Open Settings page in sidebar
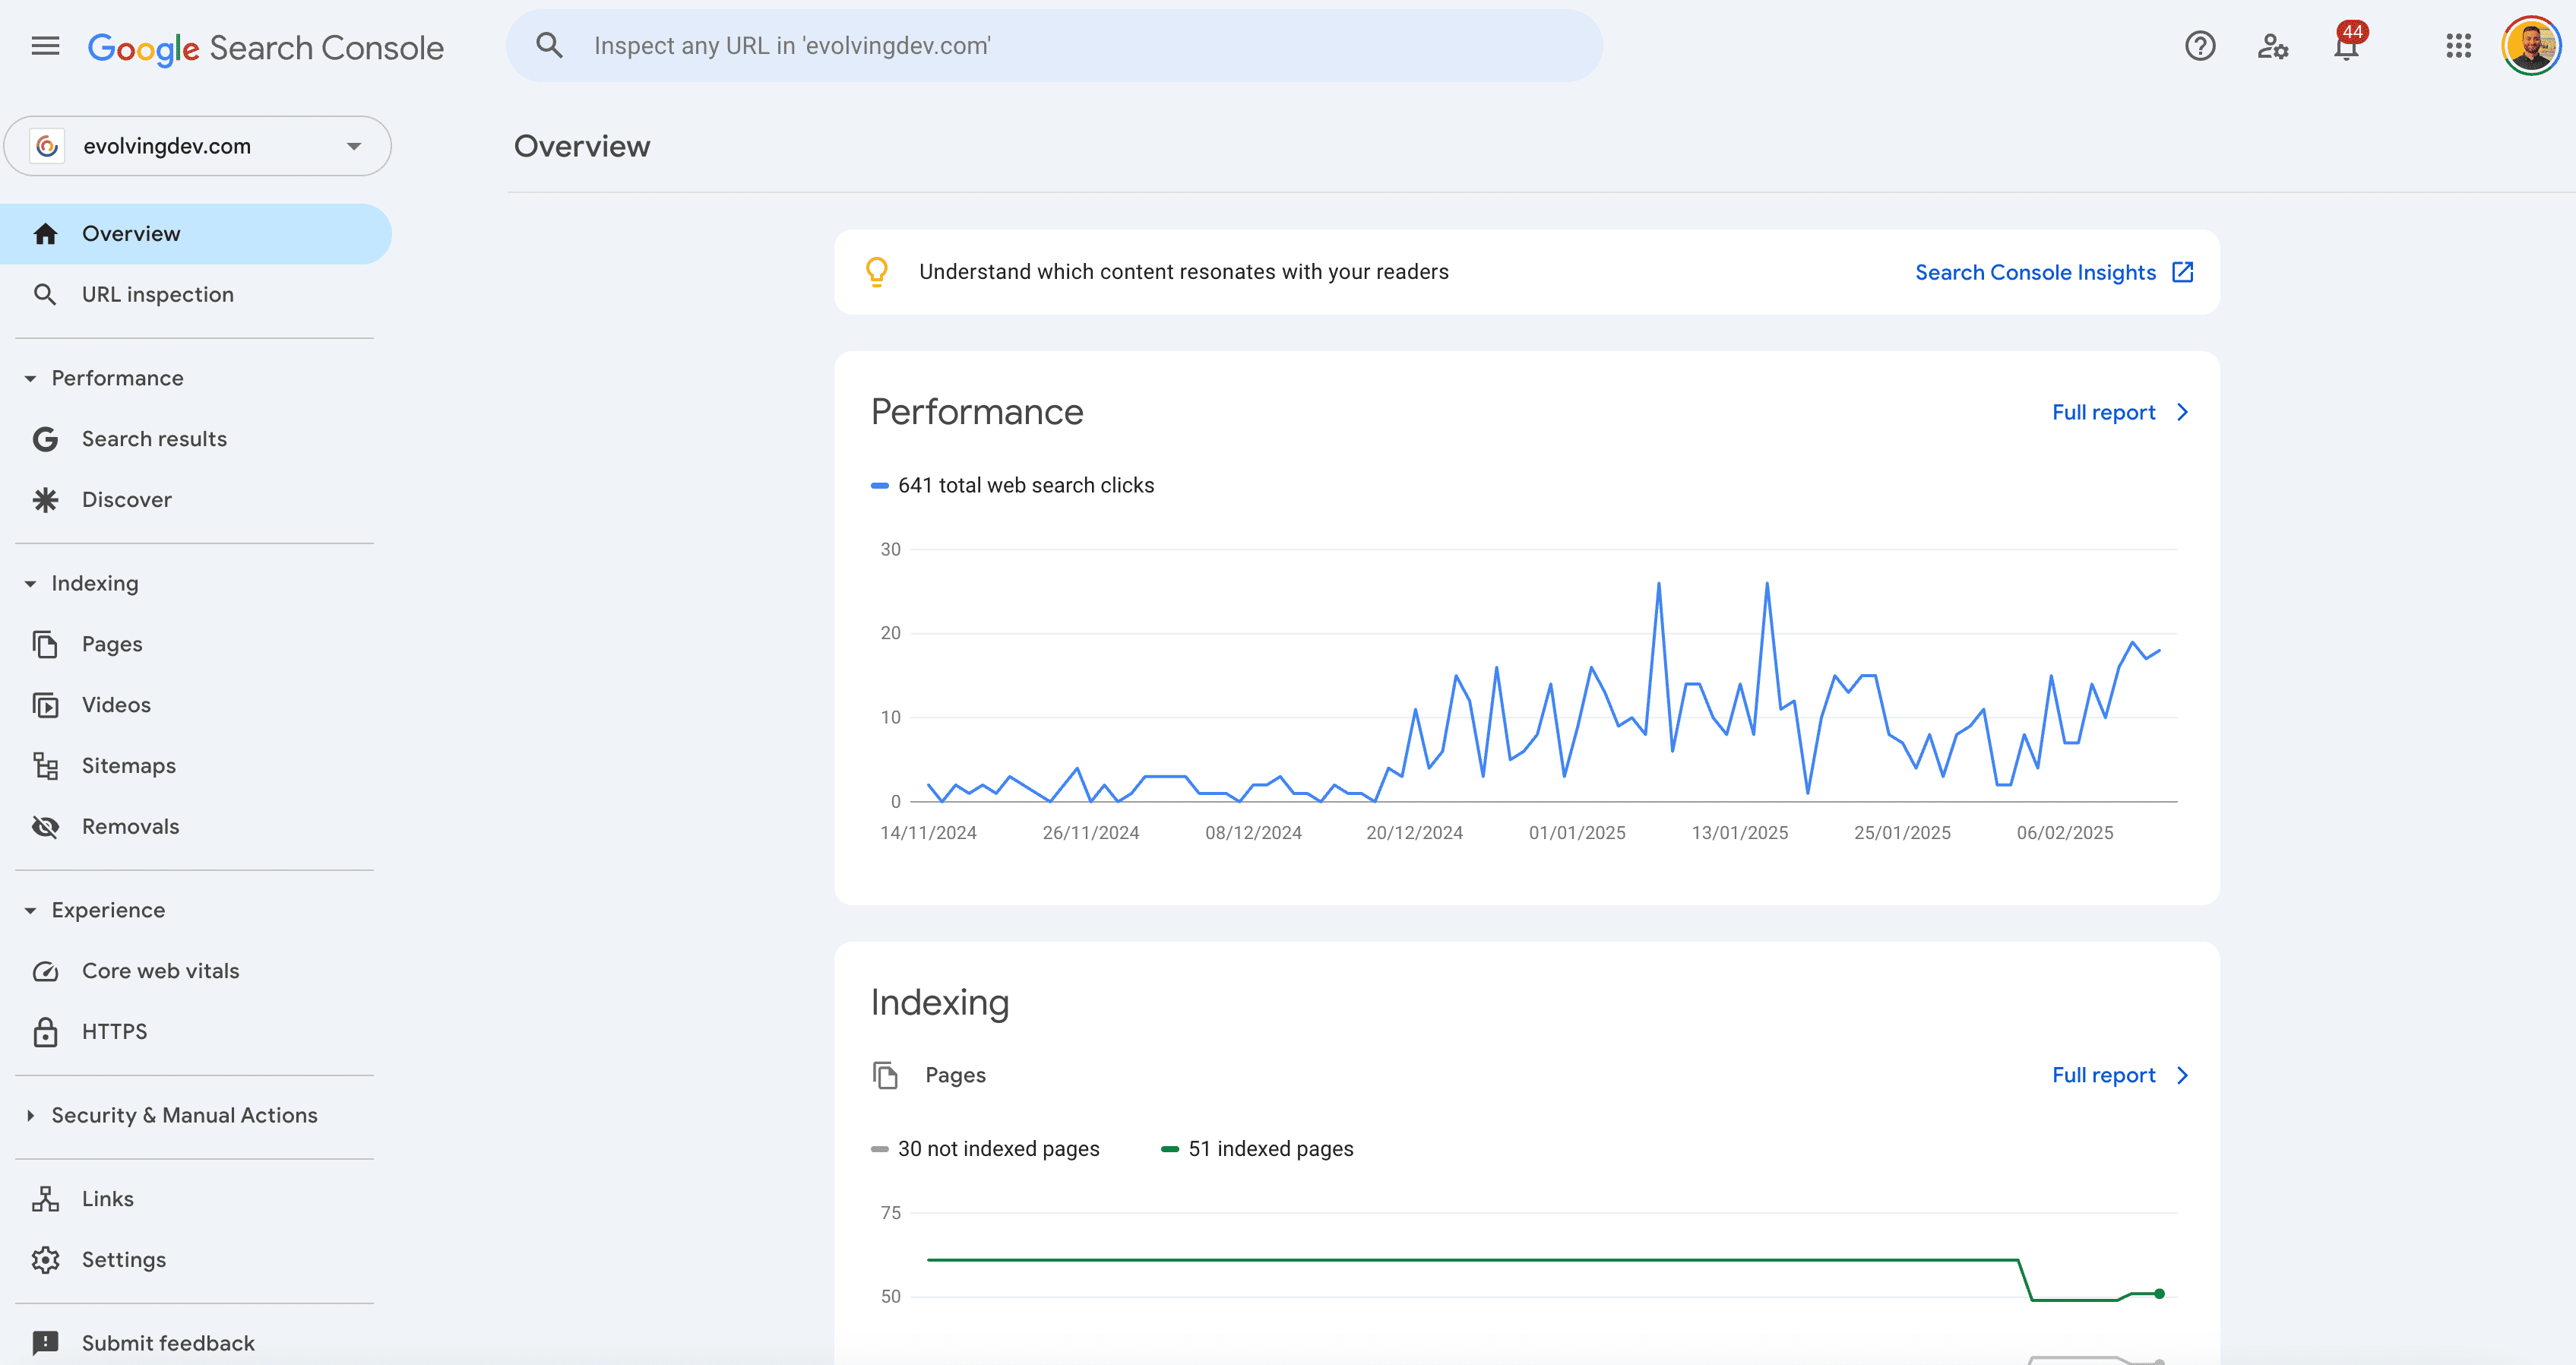Screen dimensions: 2576x1365 pos(196,1260)
